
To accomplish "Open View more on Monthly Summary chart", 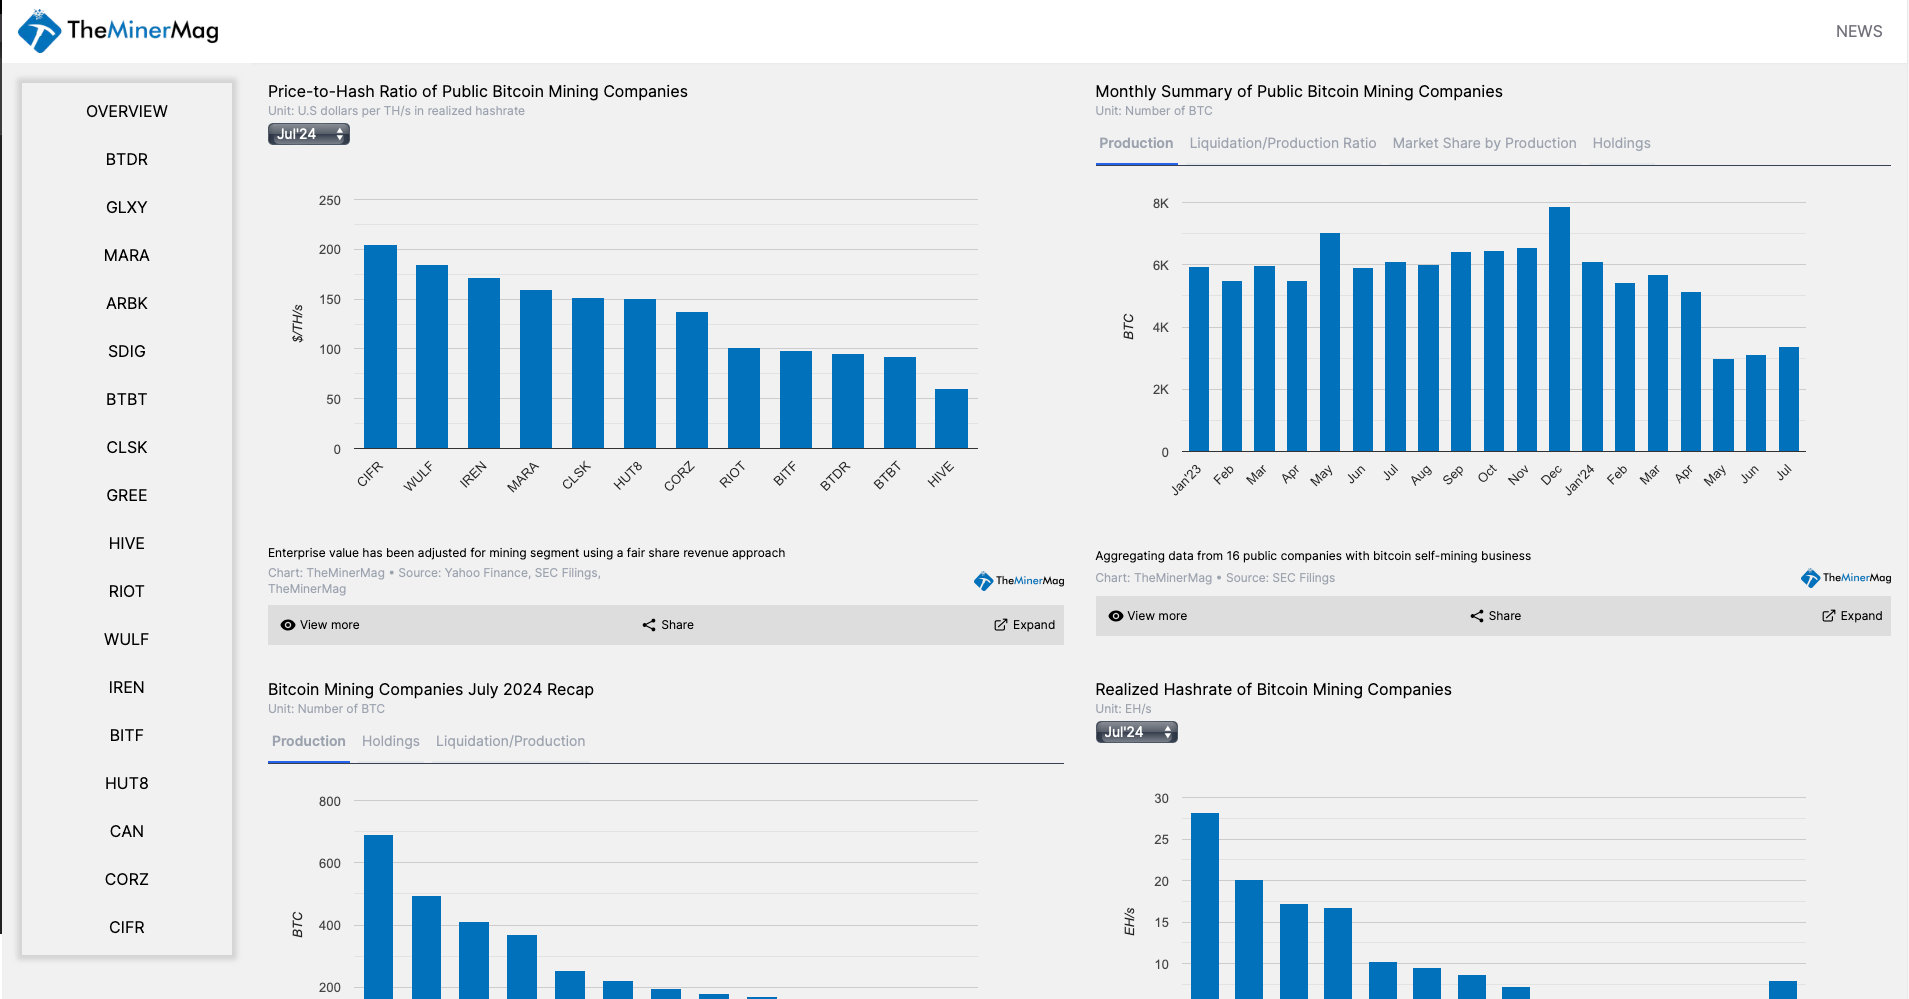I will click(1148, 615).
